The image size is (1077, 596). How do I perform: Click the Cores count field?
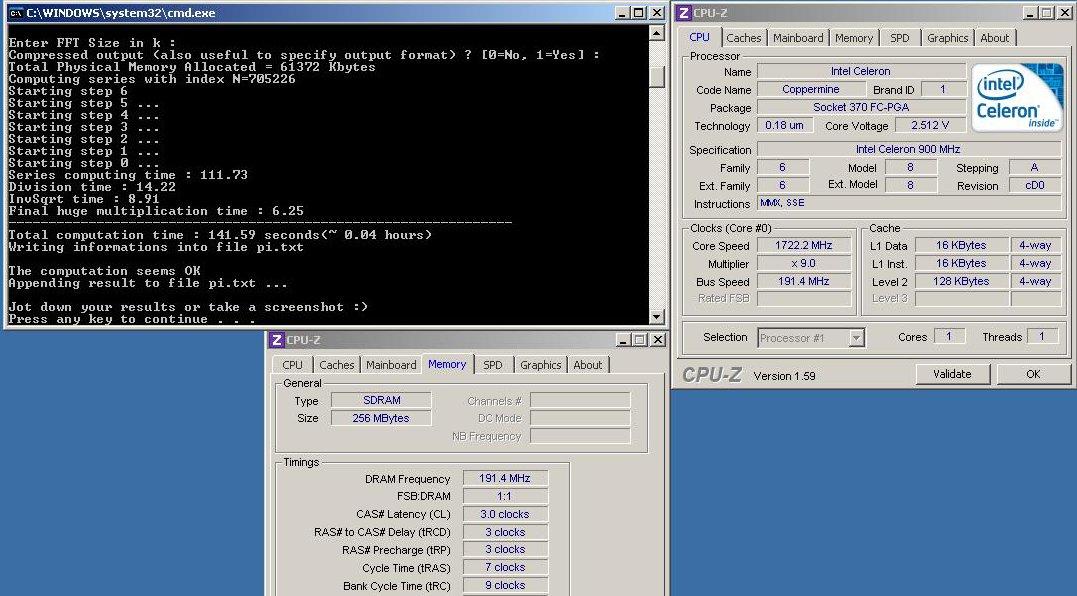point(949,336)
